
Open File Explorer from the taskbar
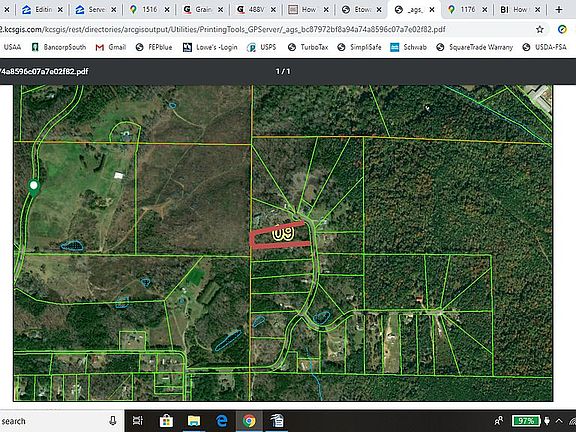194,421
